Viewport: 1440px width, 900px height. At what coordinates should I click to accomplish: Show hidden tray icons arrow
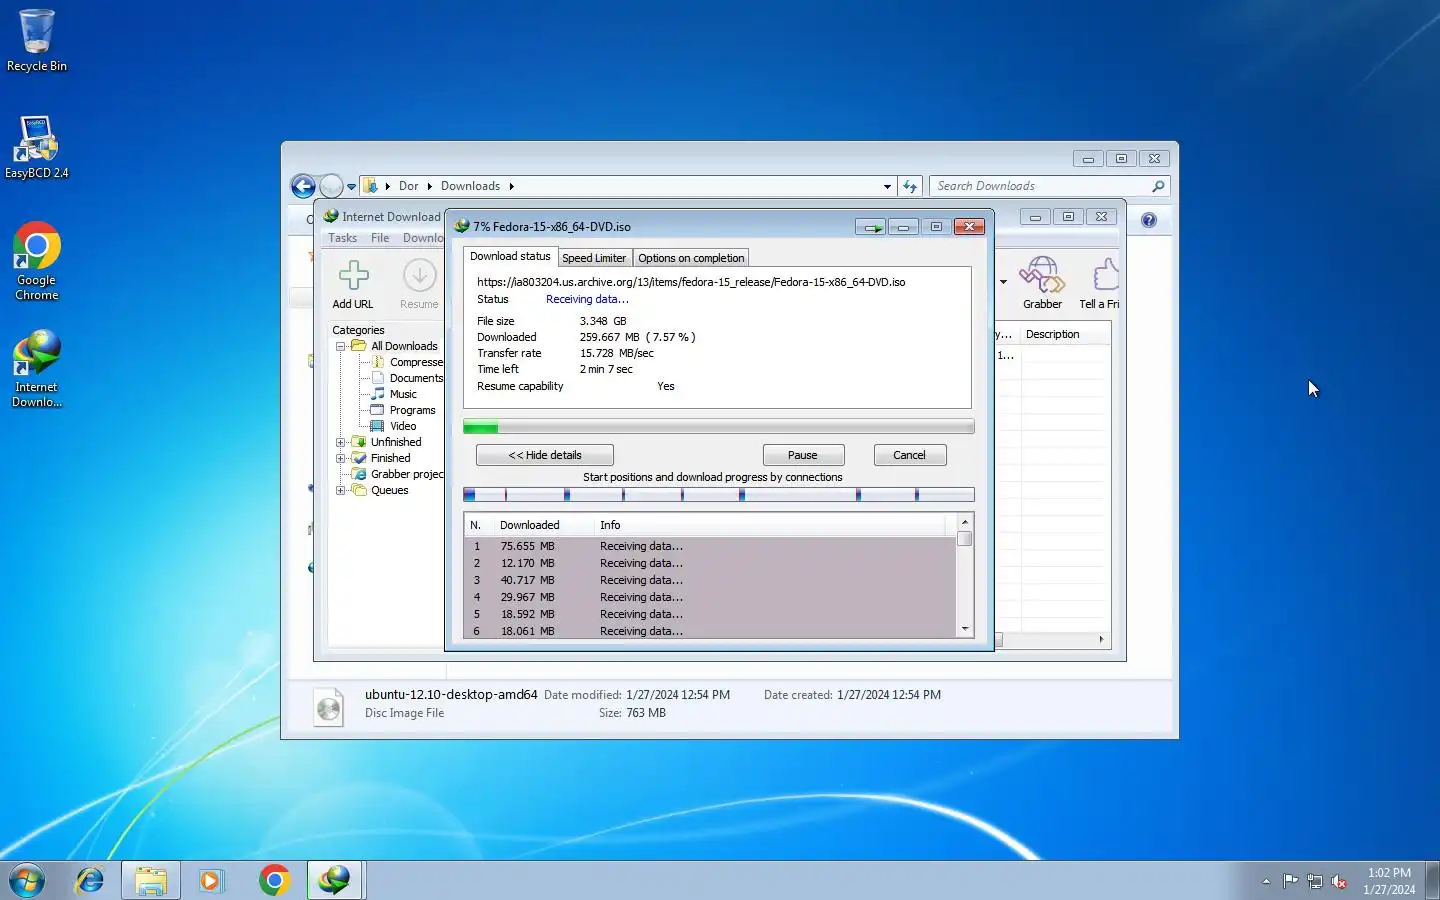pyautogui.click(x=1266, y=881)
